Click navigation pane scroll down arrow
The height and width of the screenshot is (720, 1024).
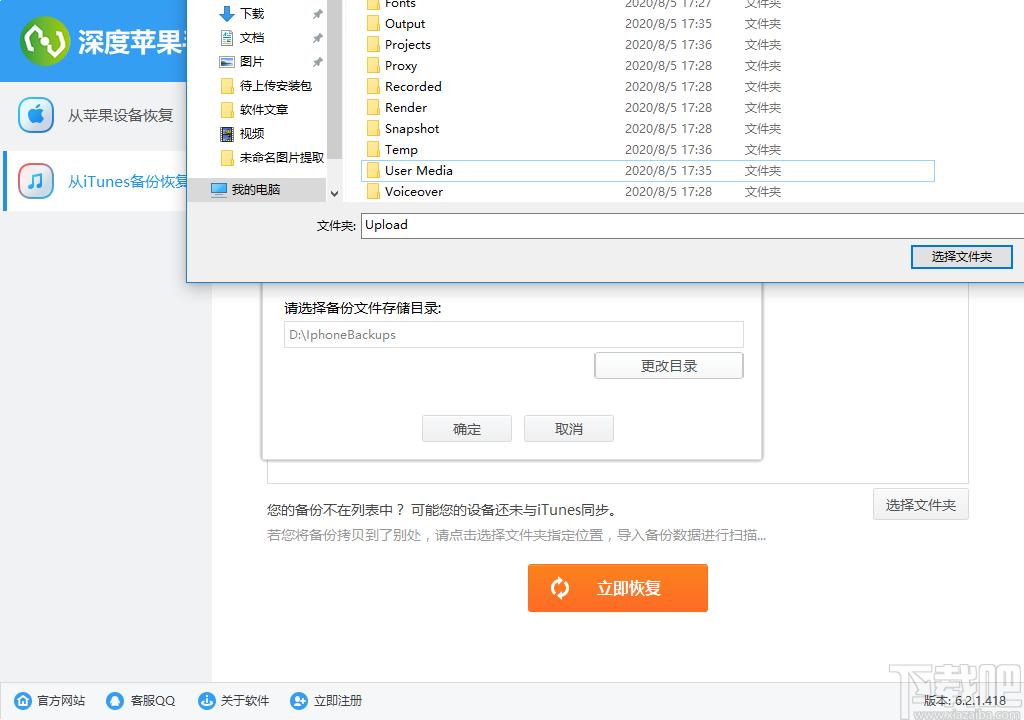coord(334,193)
